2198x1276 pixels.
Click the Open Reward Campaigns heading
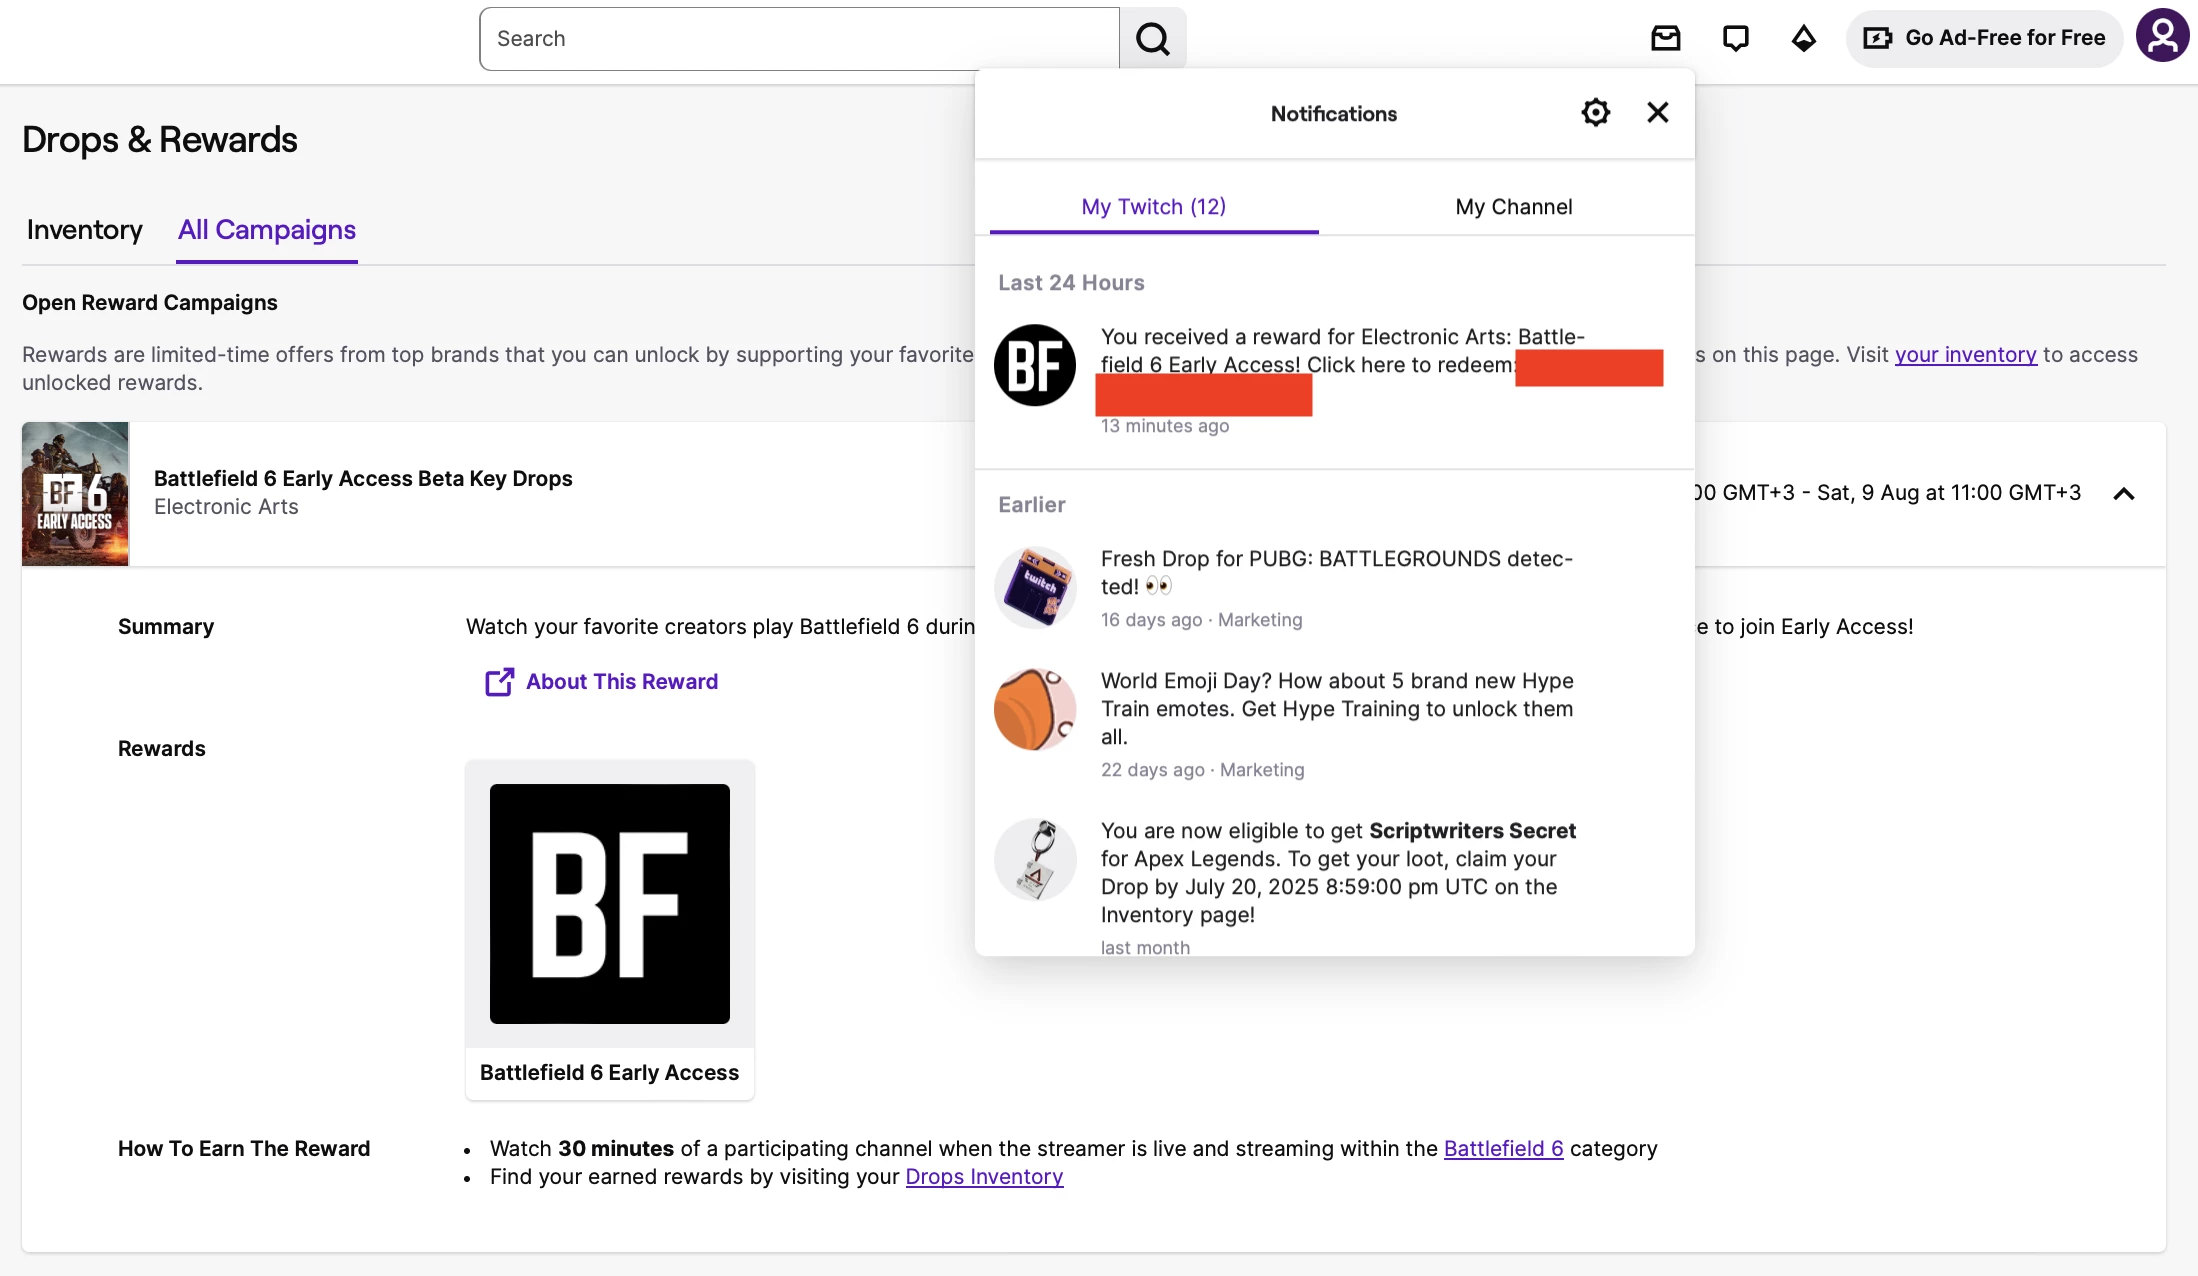(x=150, y=303)
